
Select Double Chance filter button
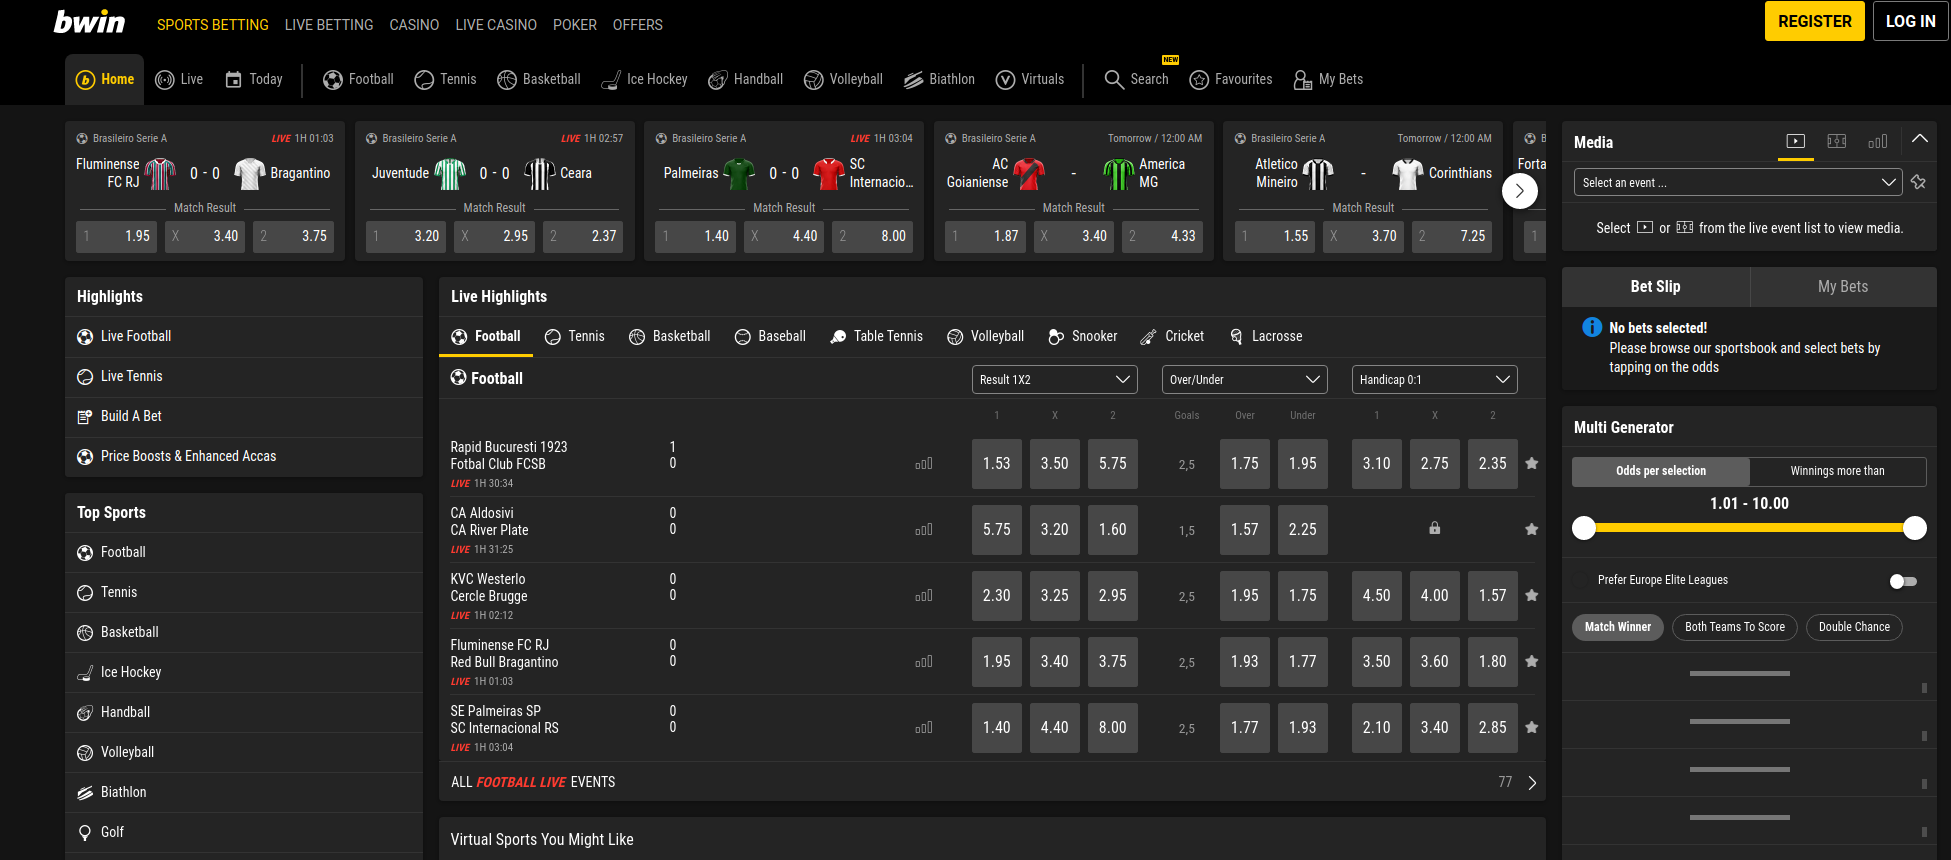click(x=1854, y=627)
